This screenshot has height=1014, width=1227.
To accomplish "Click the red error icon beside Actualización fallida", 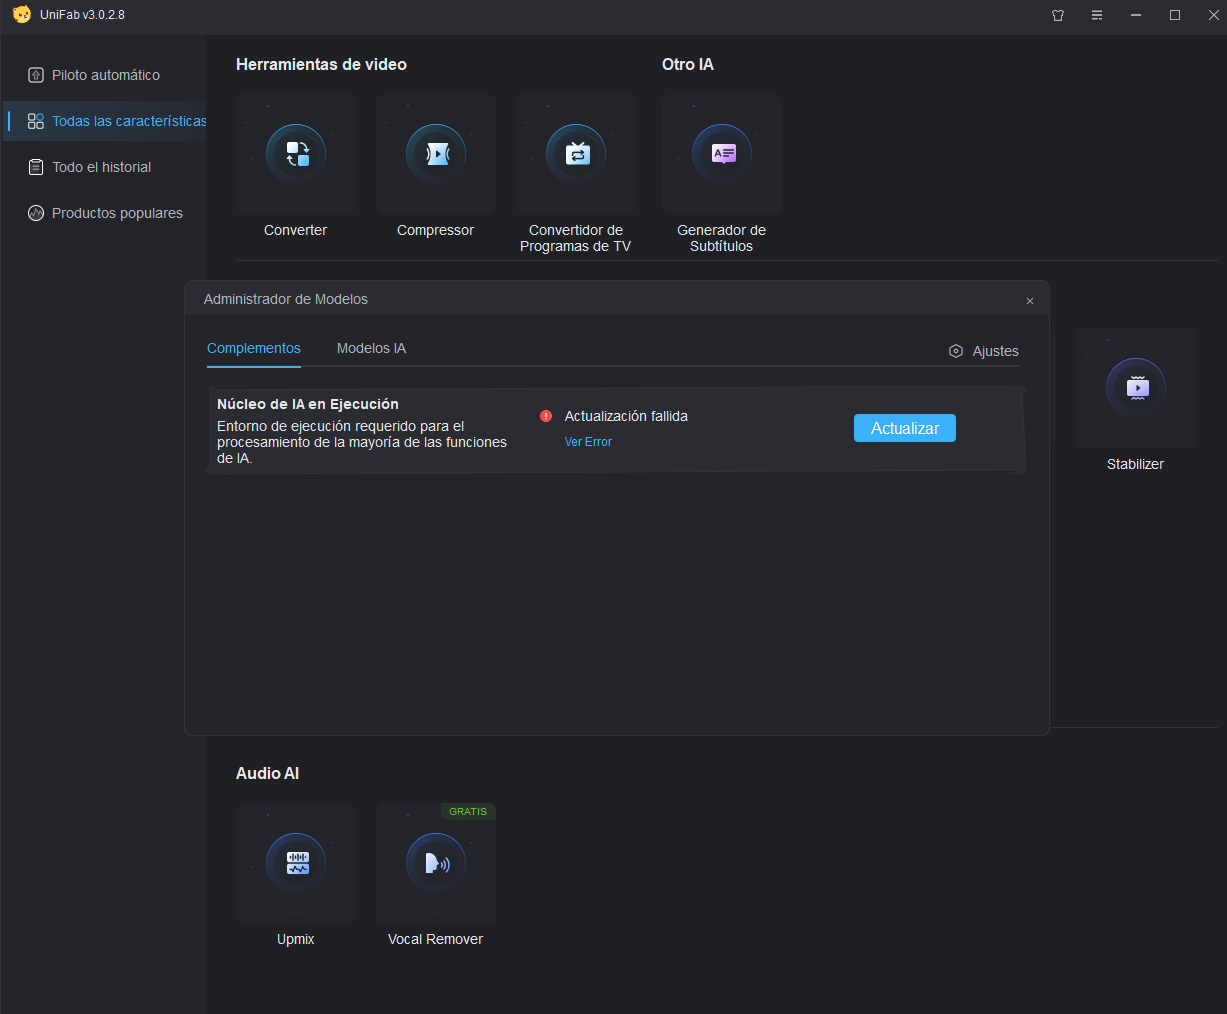I will 546,416.
